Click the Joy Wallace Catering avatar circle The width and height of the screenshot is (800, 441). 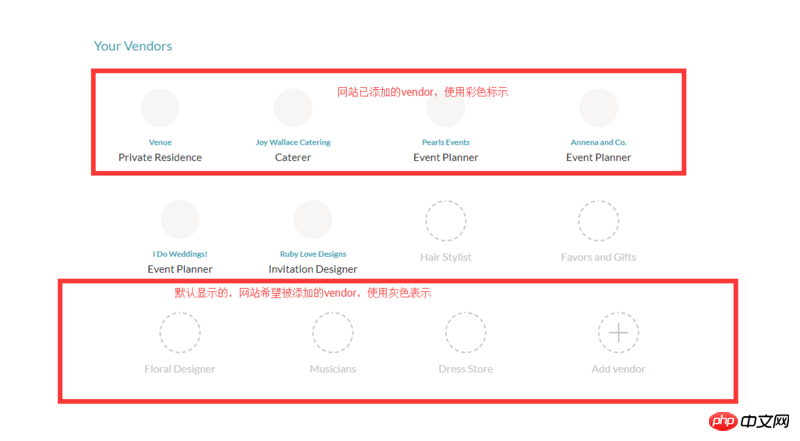pyautogui.click(x=293, y=108)
